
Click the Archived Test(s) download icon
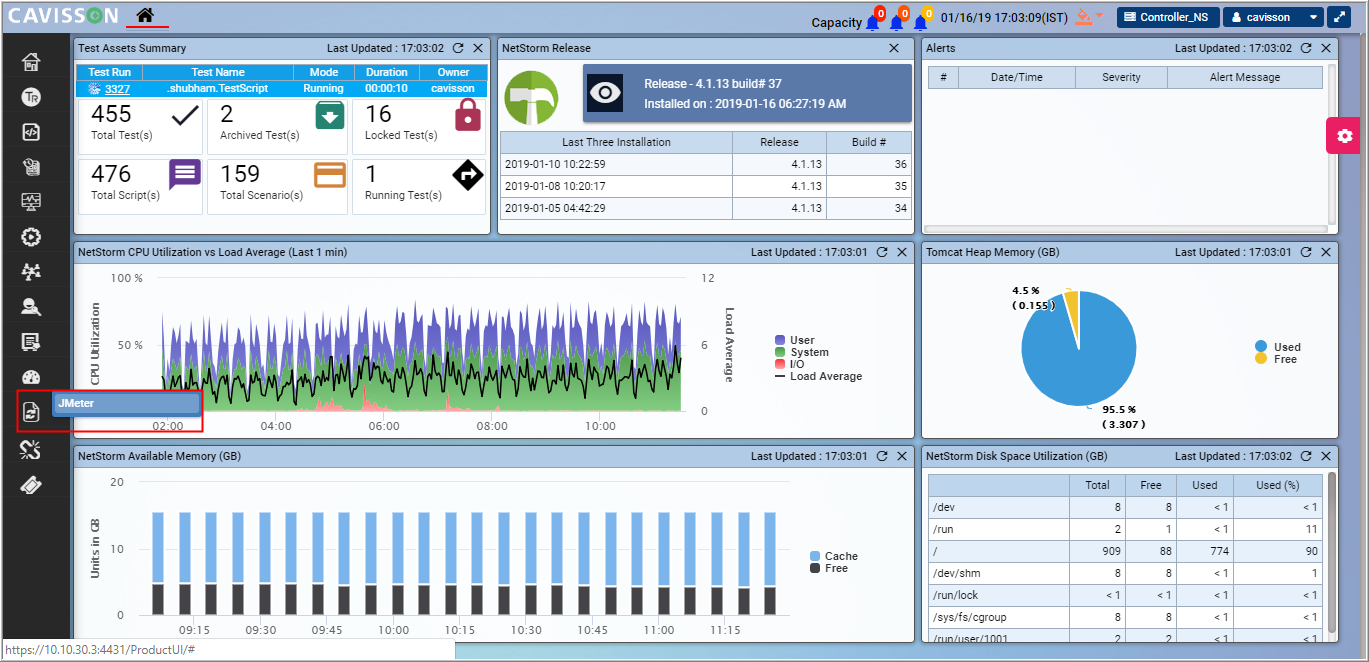[x=330, y=116]
